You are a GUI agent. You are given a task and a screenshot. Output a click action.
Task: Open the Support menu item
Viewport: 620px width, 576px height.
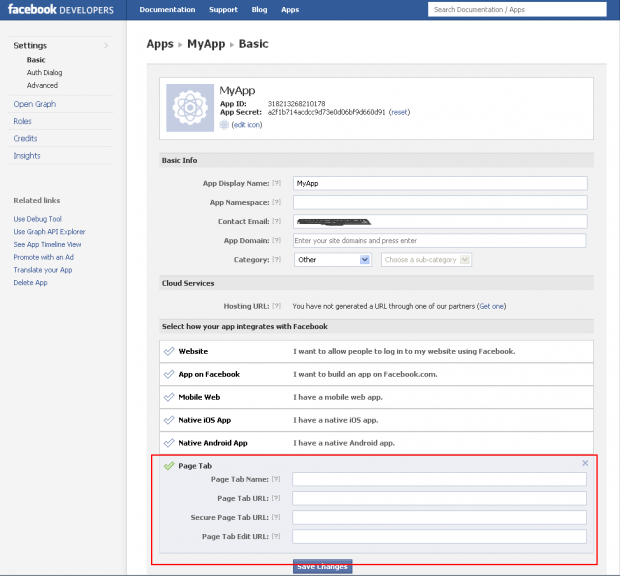(223, 9)
